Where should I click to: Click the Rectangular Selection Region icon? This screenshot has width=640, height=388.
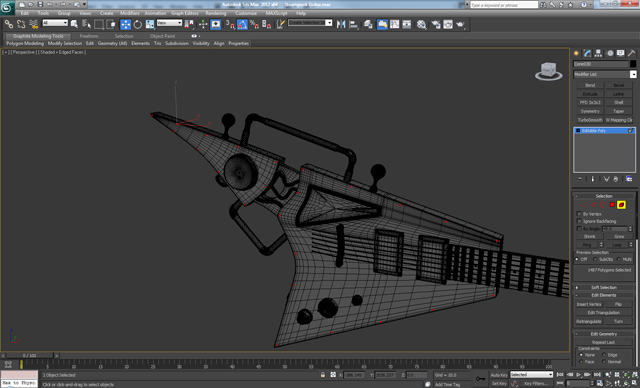tap(98, 24)
